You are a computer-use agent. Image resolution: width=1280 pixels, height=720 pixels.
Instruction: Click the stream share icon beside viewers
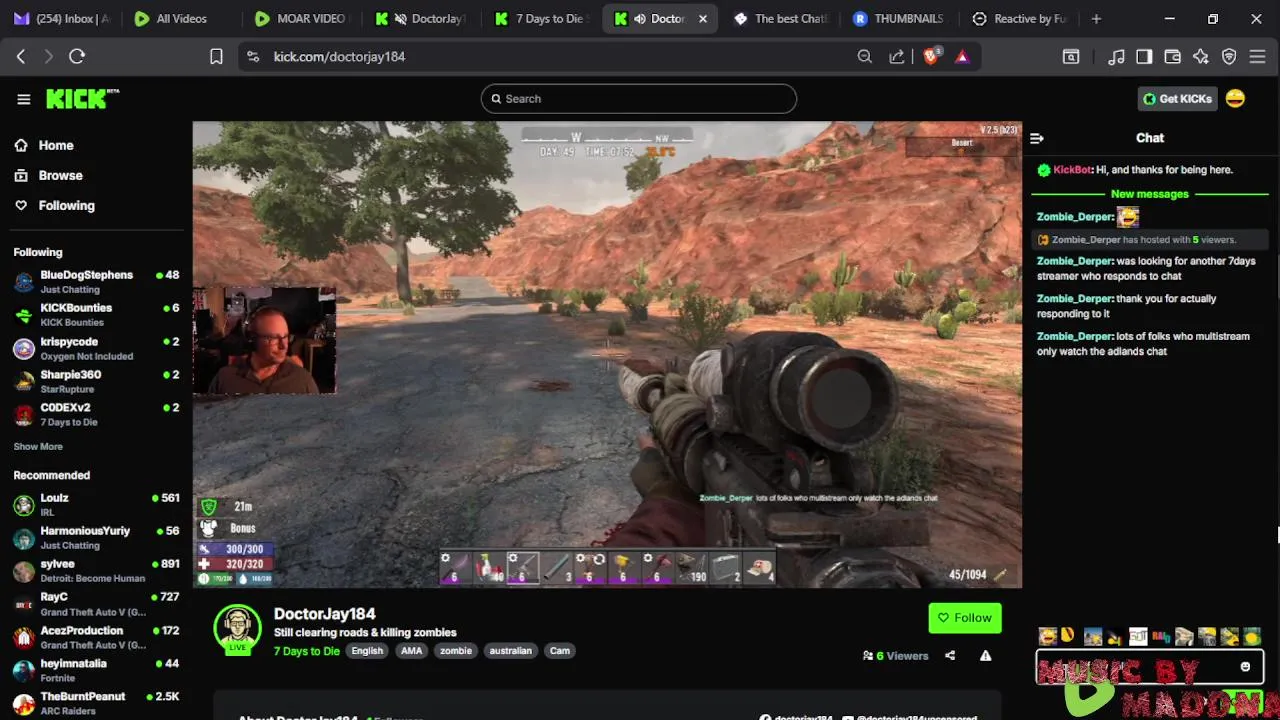[x=950, y=656]
